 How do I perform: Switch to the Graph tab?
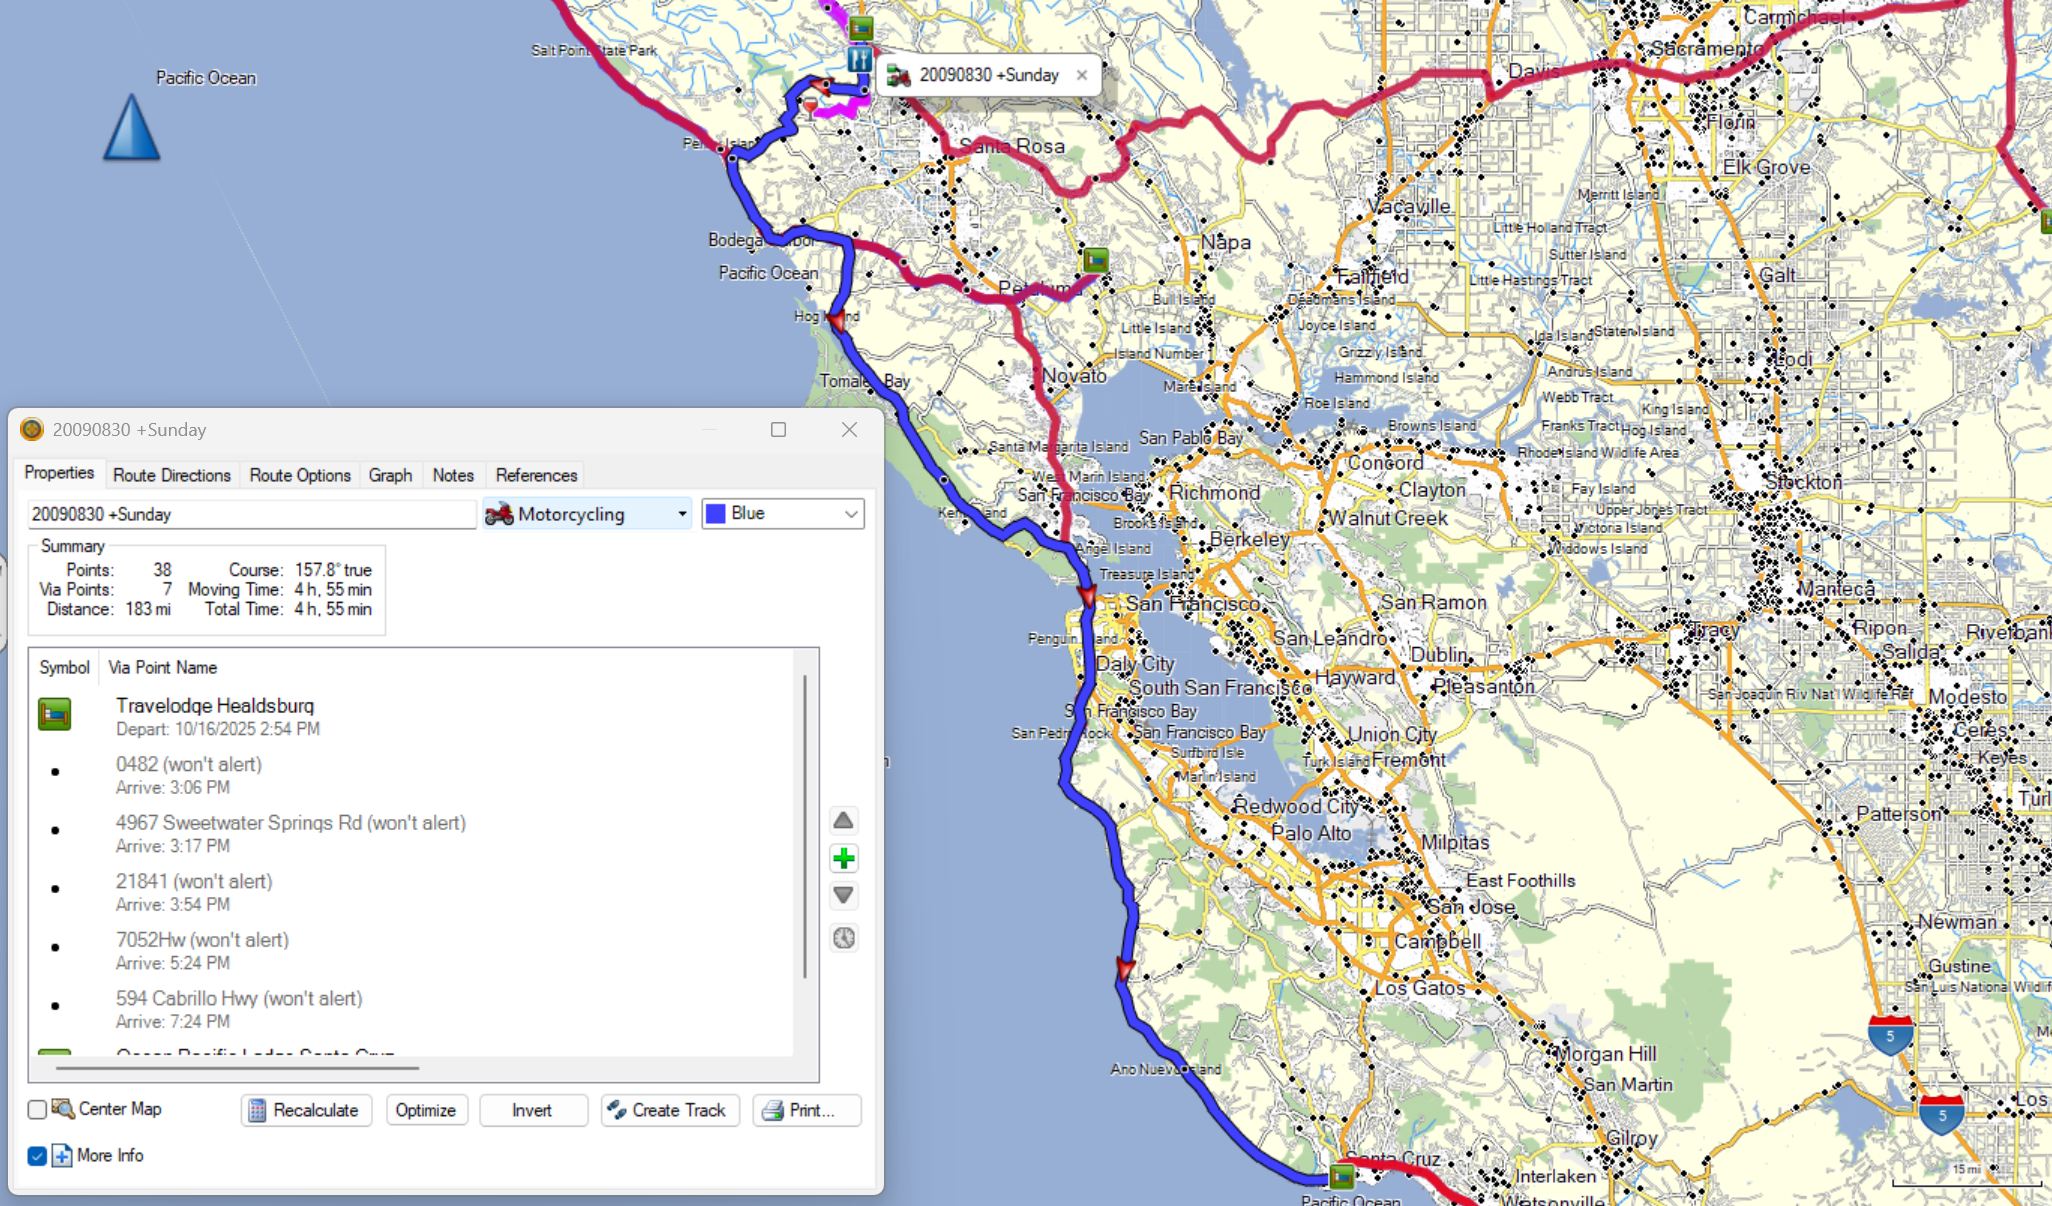click(x=390, y=475)
